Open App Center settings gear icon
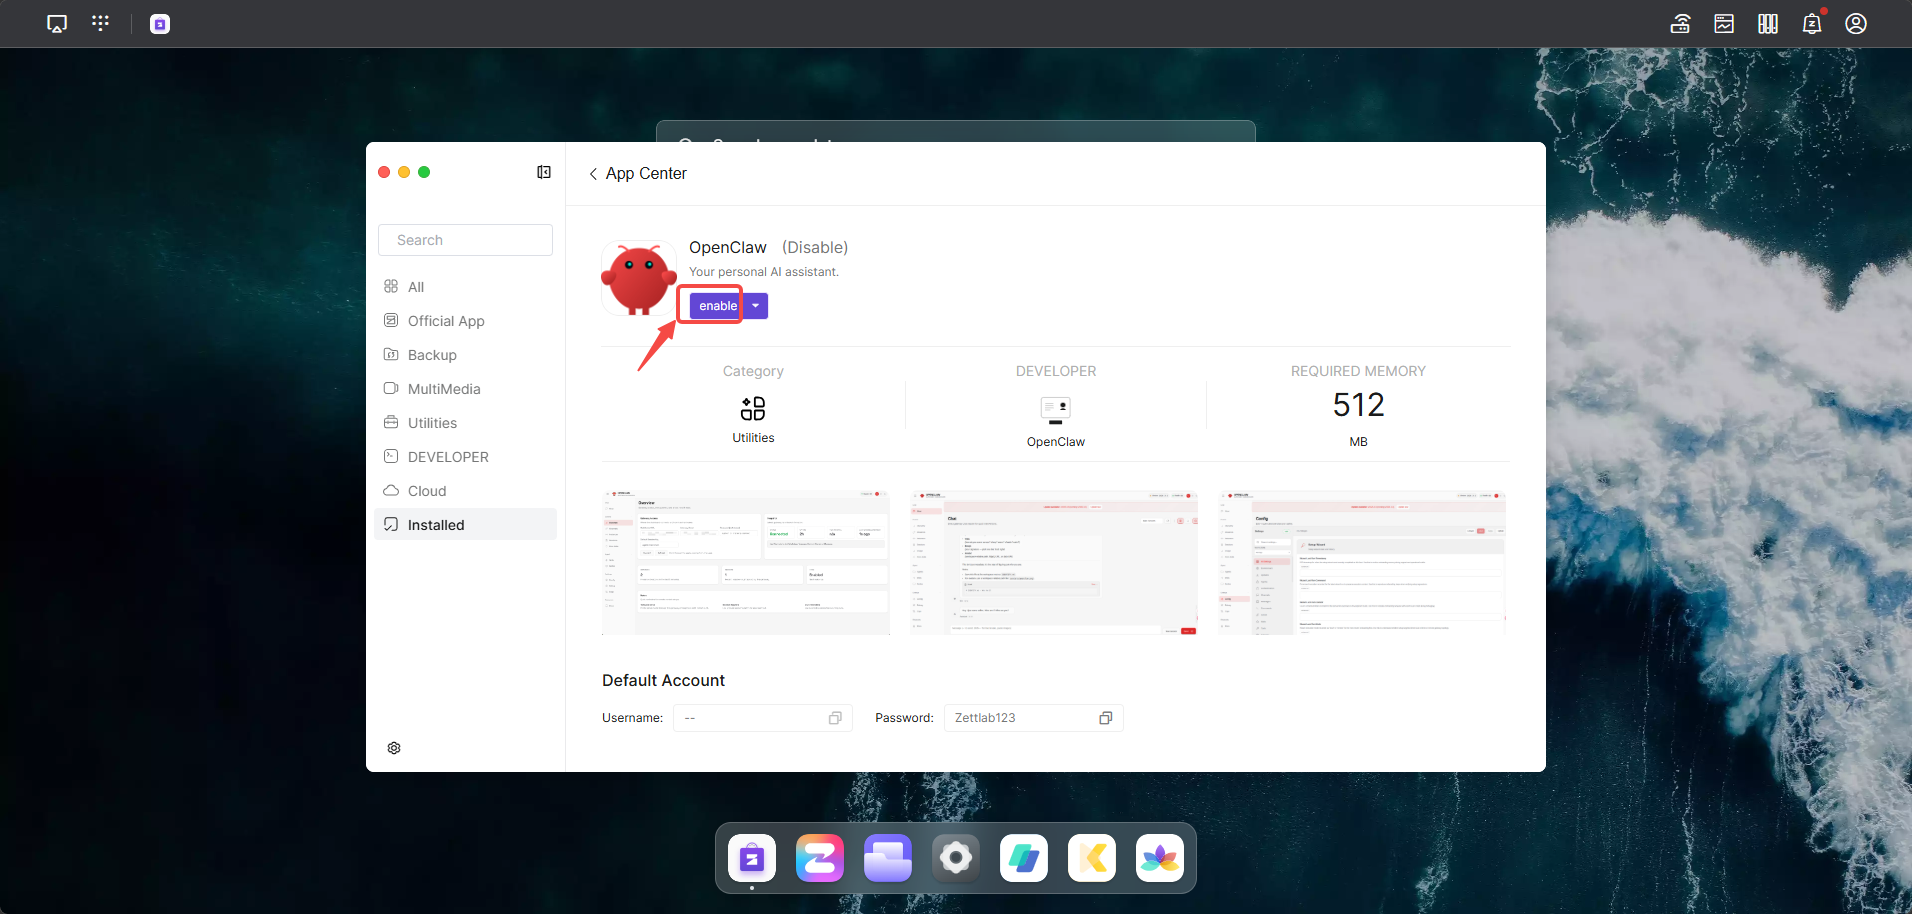This screenshot has height=914, width=1912. click(x=394, y=748)
